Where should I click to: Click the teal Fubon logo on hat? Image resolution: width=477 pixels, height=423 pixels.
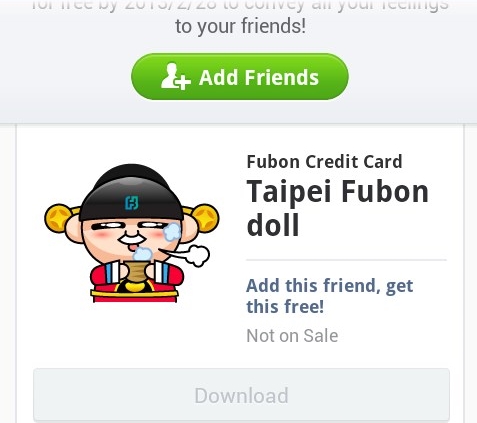pyautogui.click(x=132, y=203)
